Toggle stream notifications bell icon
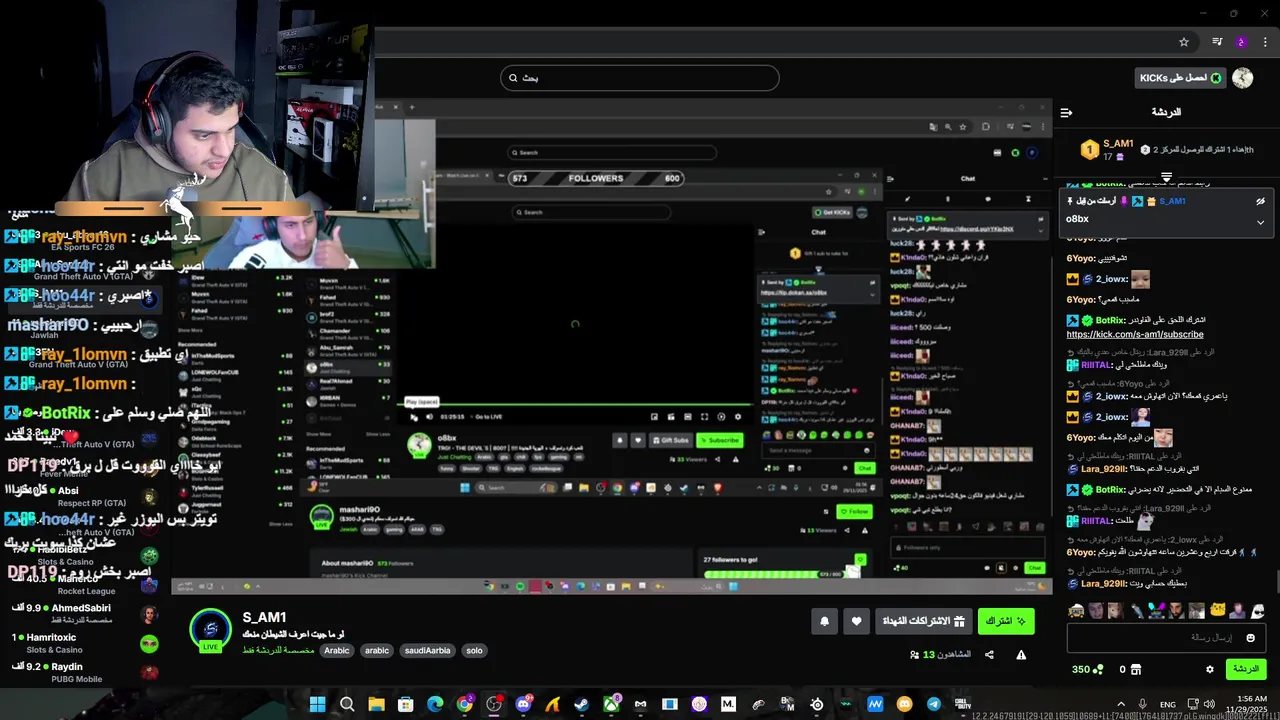 824,621
